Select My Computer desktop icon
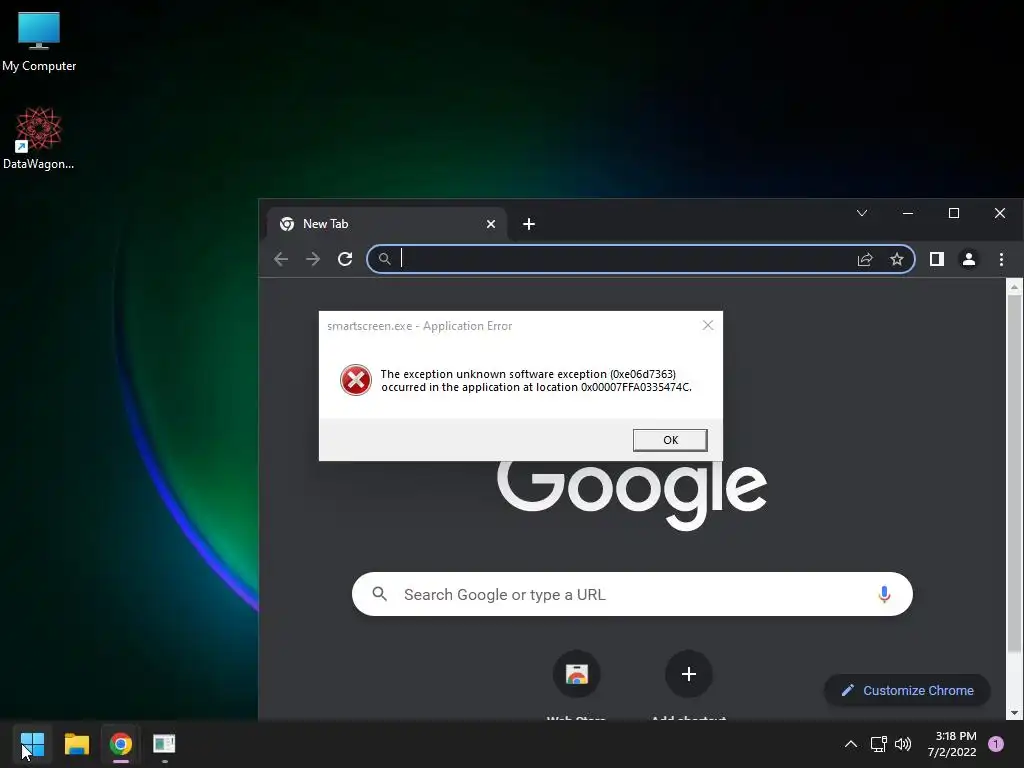Viewport: 1024px width, 768px height. click(x=39, y=41)
